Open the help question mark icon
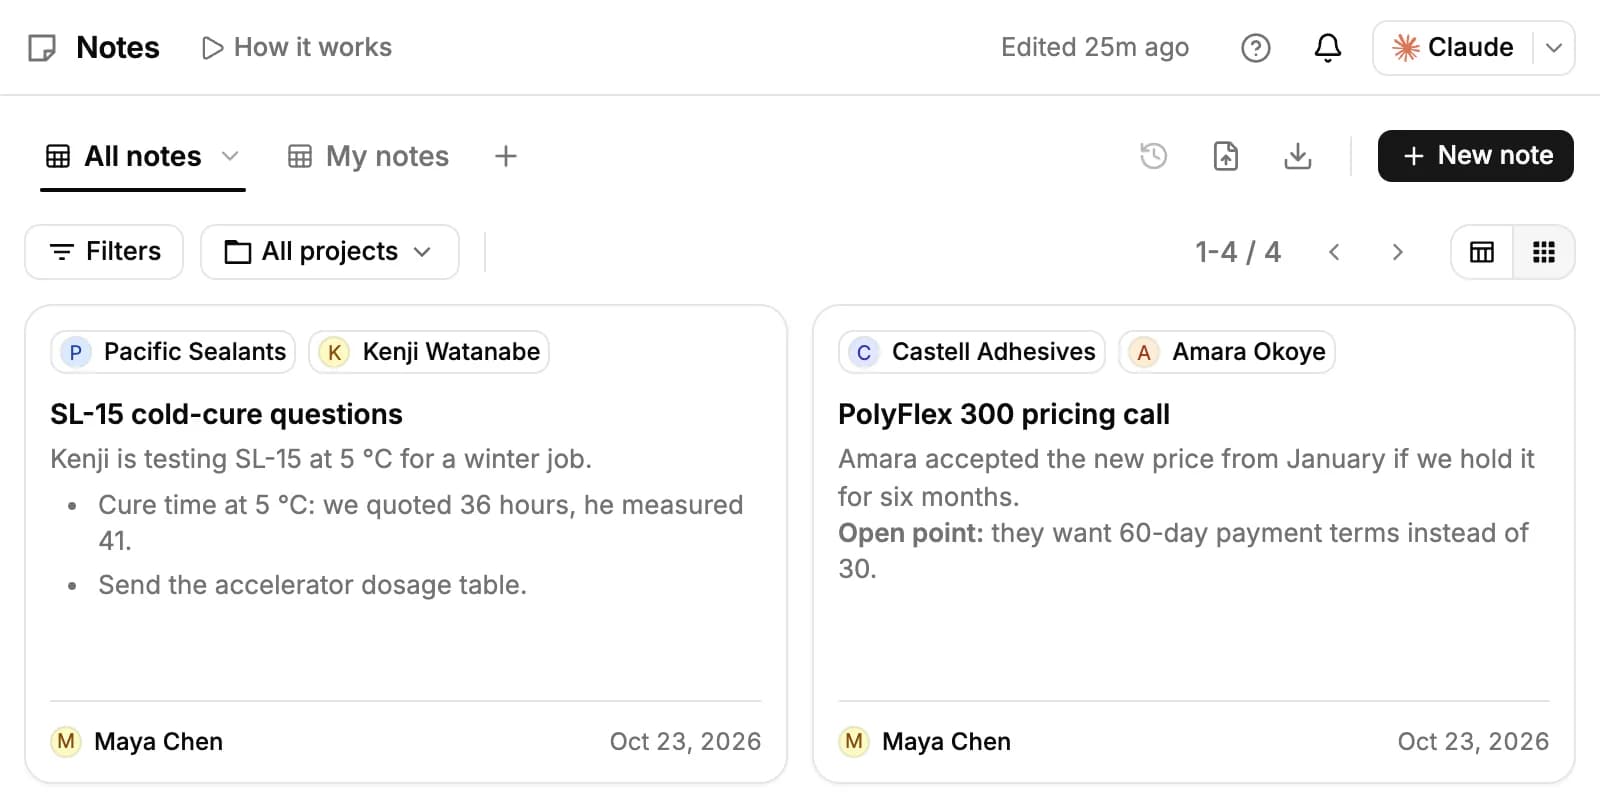The width and height of the screenshot is (1600, 796). [x=1255, y=47]
